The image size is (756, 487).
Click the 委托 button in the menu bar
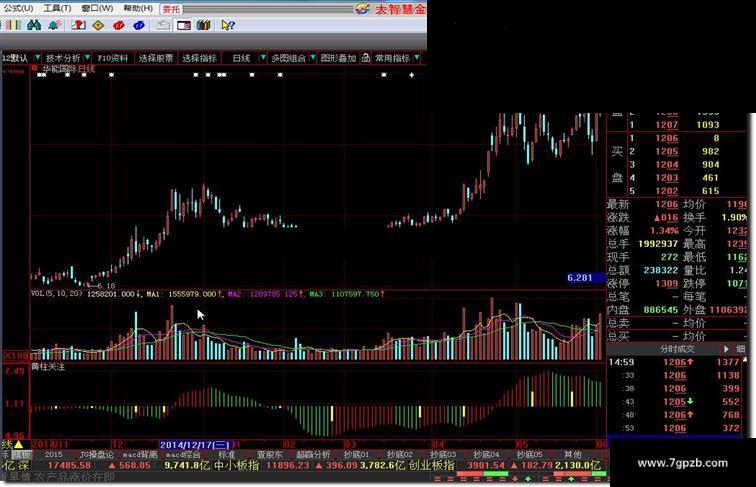tap(171, 9)
